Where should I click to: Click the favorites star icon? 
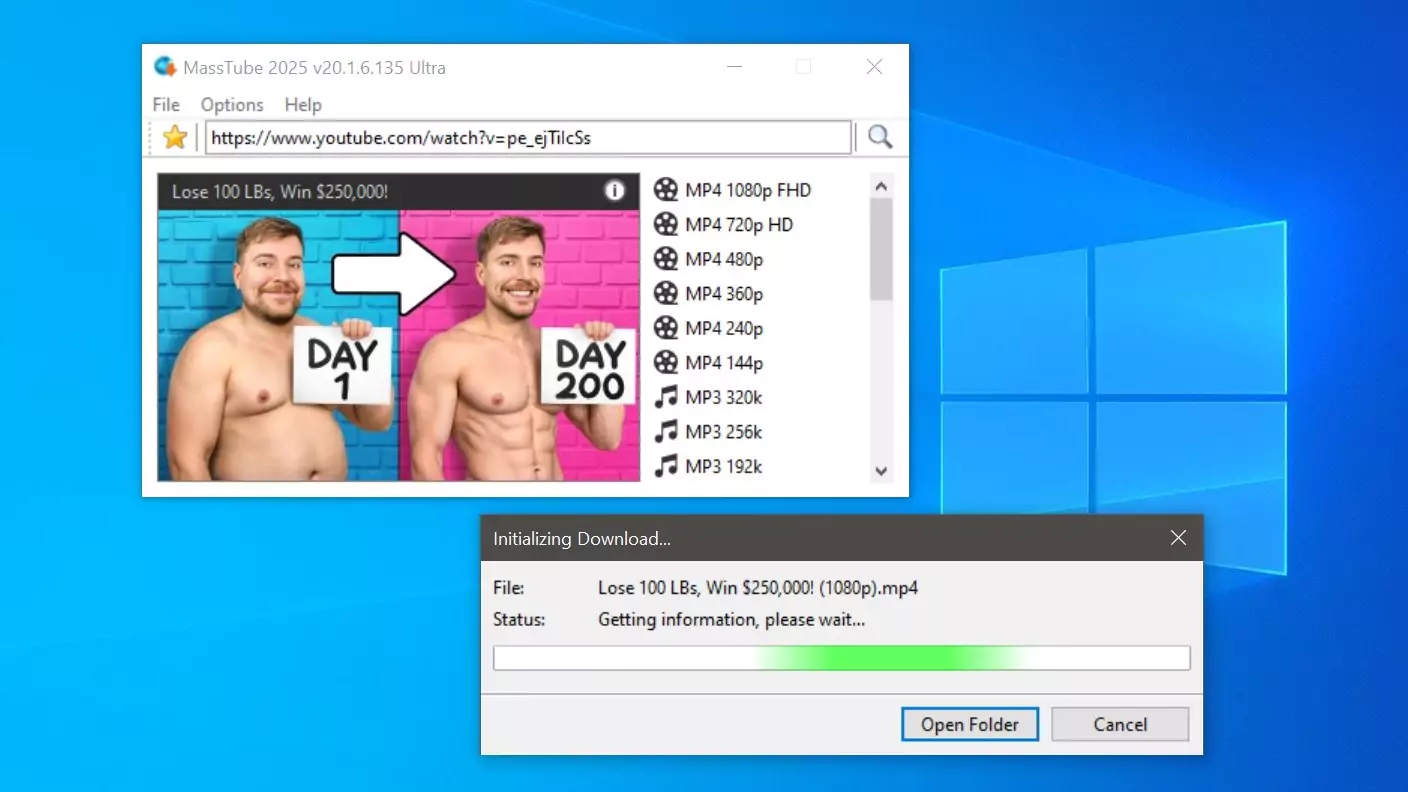(x=175, y=137)
